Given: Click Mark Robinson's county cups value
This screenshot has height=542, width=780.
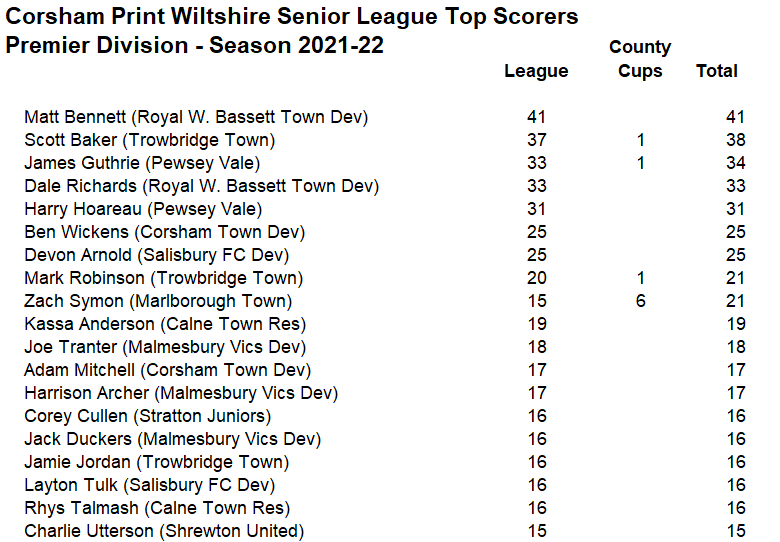Looking at the screenshot, I should click(640, 278).
